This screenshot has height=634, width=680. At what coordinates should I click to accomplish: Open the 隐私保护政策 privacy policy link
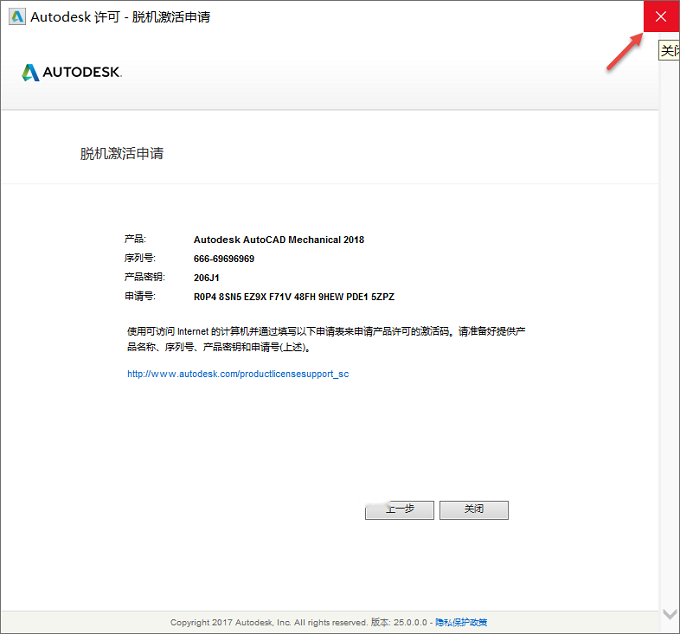pyautogui.click(x=461, y=622)
